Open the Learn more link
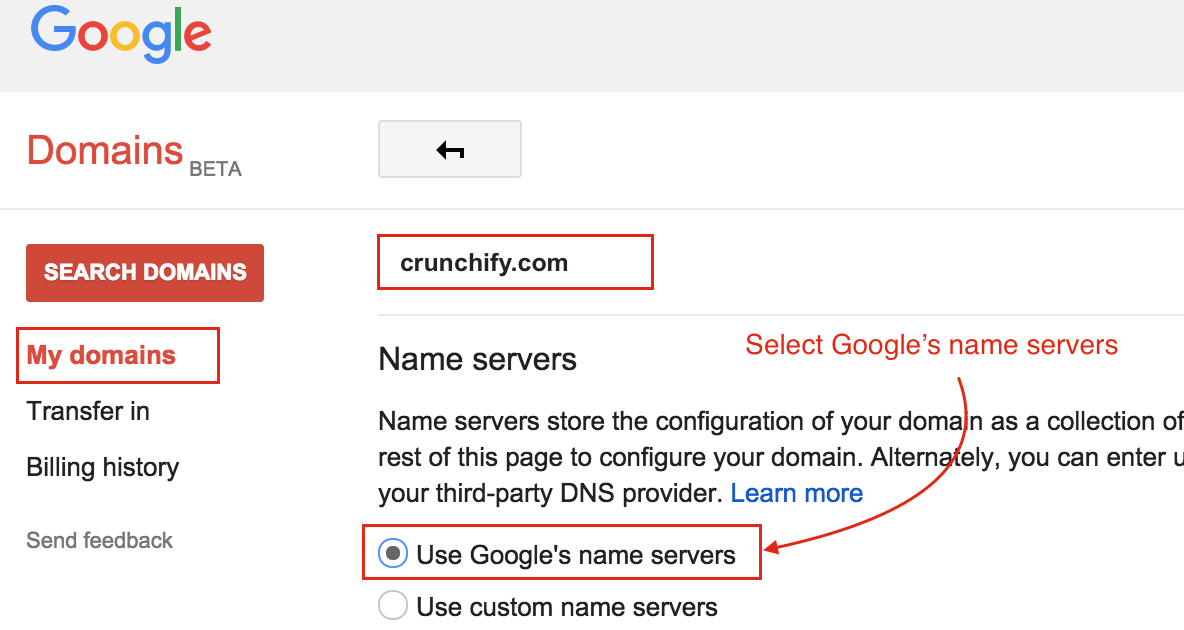This screenshot has height=630, width=1184. pyautogui.click(x=797, y=493)
